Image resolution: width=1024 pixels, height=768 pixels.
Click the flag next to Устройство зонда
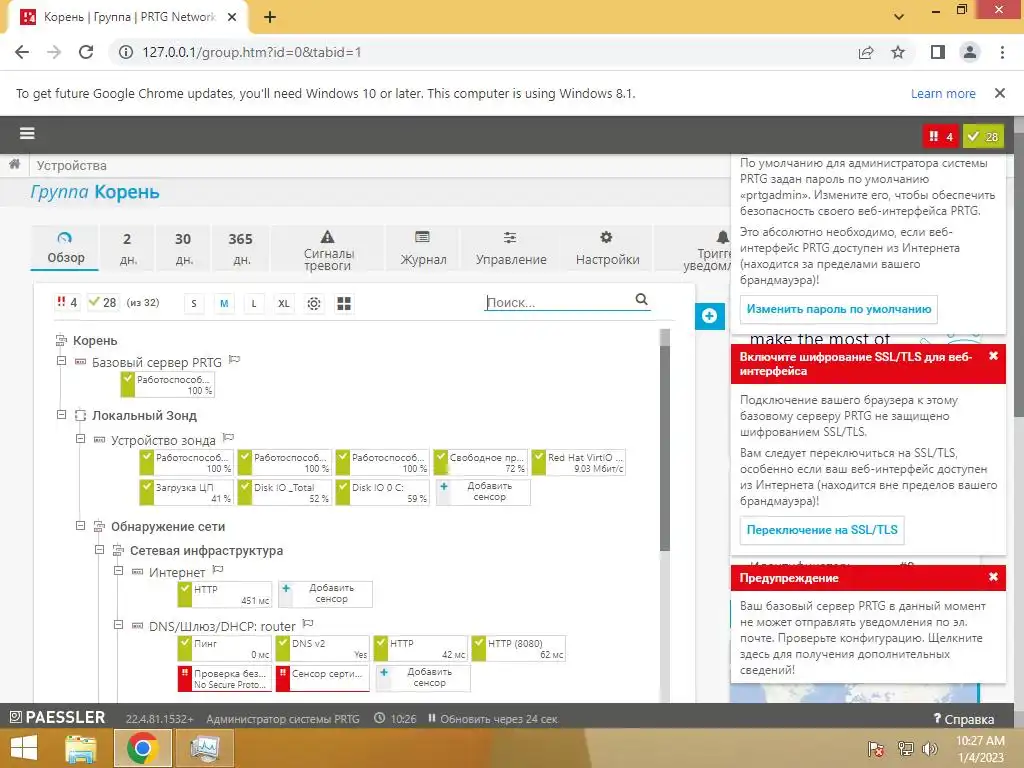coord(228,438)
